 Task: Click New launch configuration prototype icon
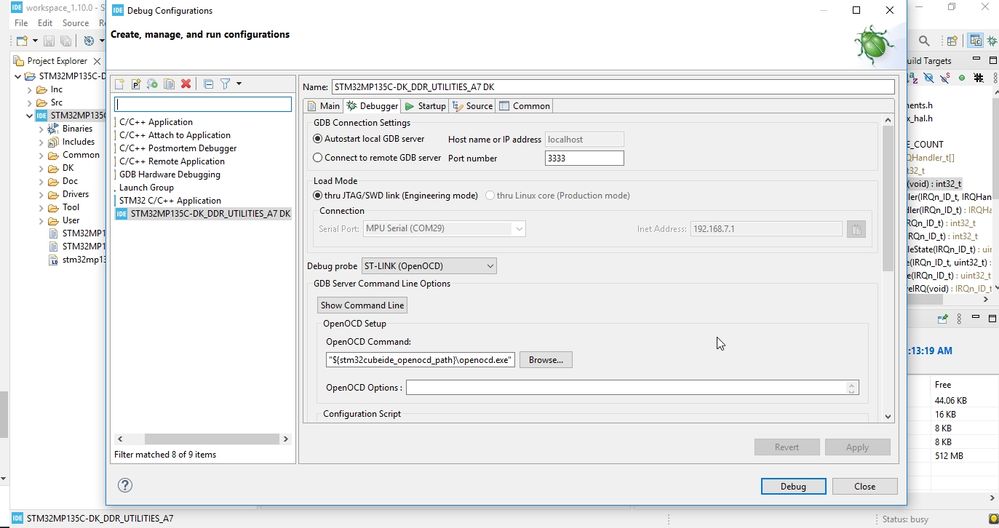[136, 84]
